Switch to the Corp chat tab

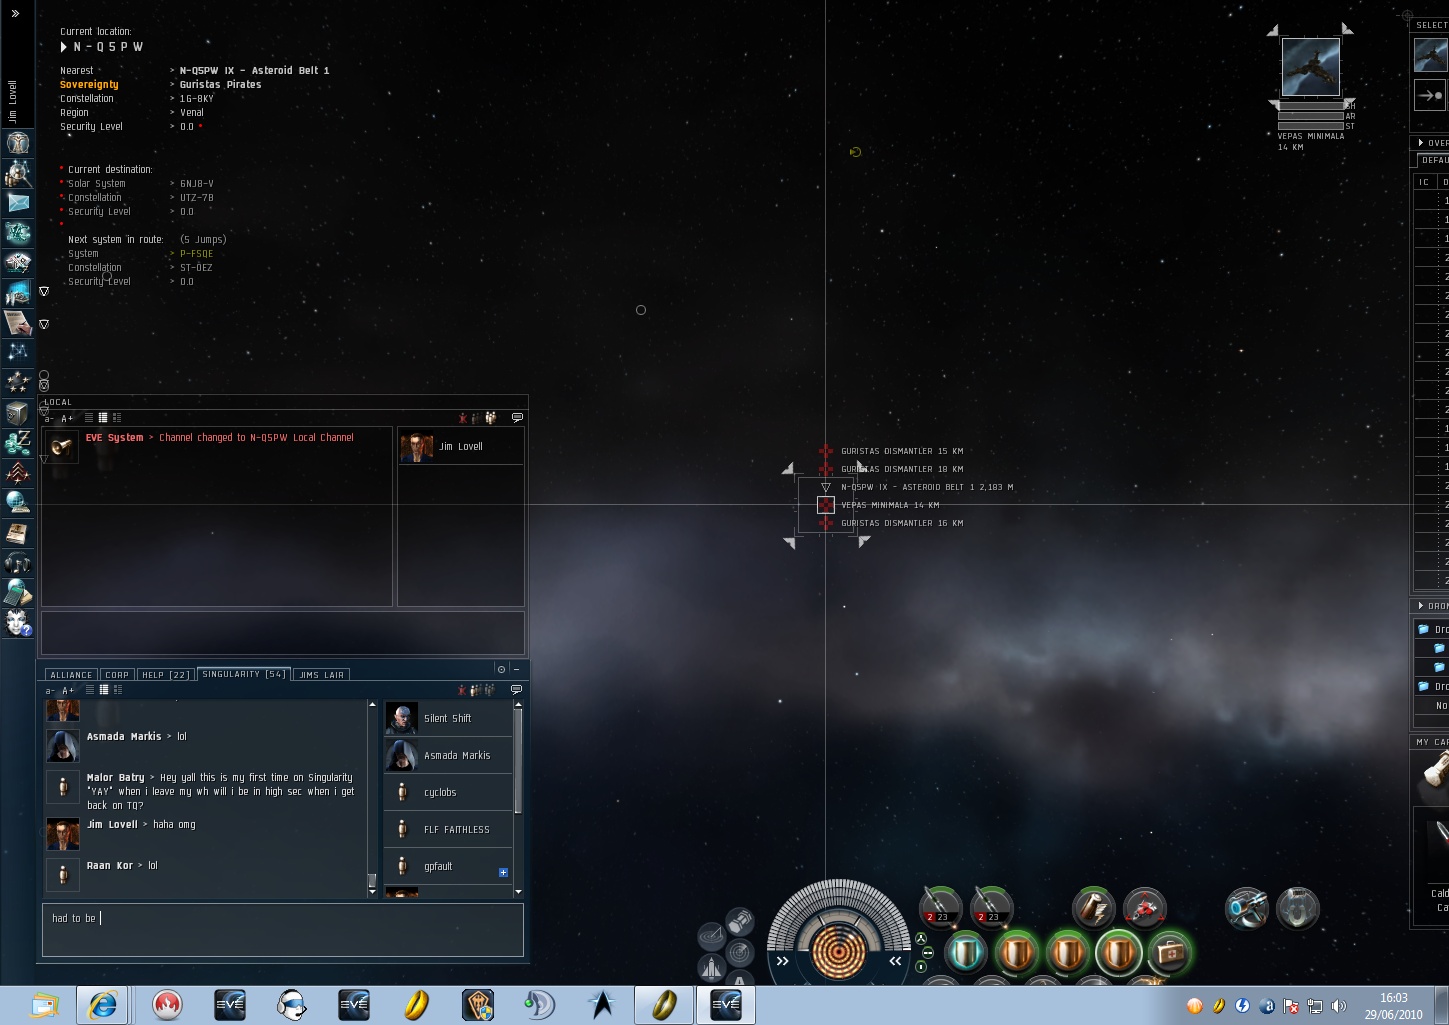tap(117, 675)
